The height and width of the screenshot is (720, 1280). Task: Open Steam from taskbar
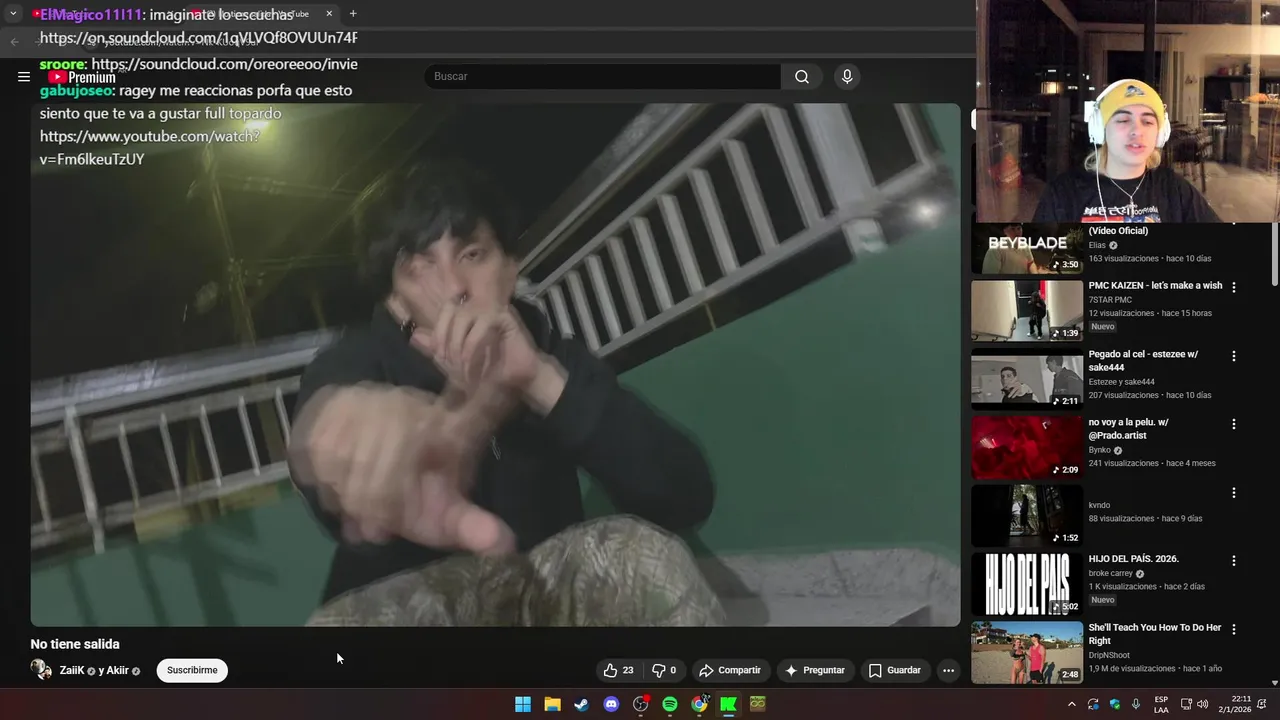point(581,704)
